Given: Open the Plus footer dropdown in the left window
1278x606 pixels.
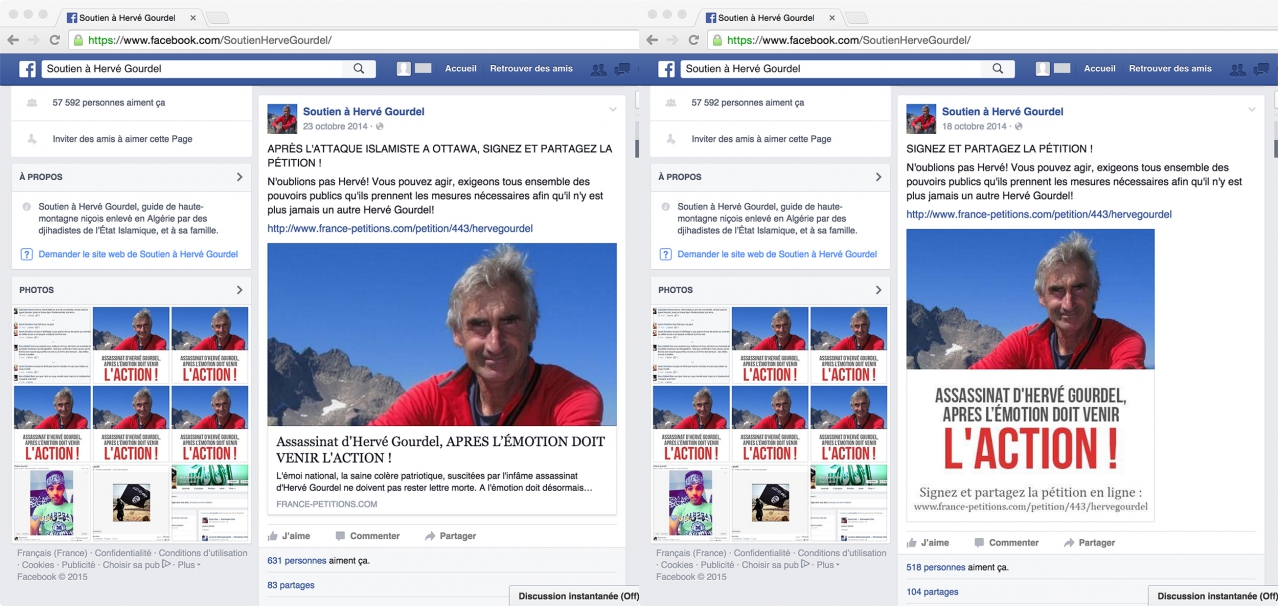Looking at the screenshot, I should 189,565.
